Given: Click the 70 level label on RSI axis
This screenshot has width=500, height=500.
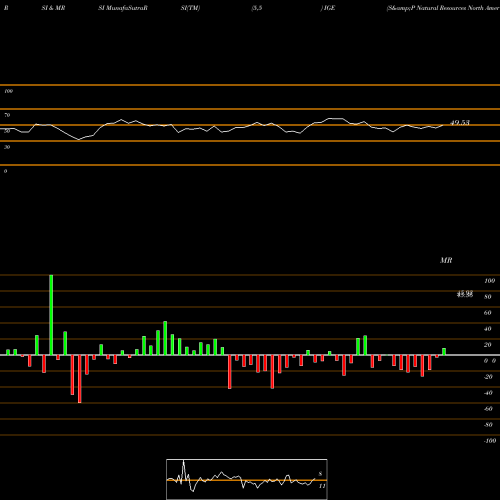Looking at the screenshot, I should coord(7,115).
